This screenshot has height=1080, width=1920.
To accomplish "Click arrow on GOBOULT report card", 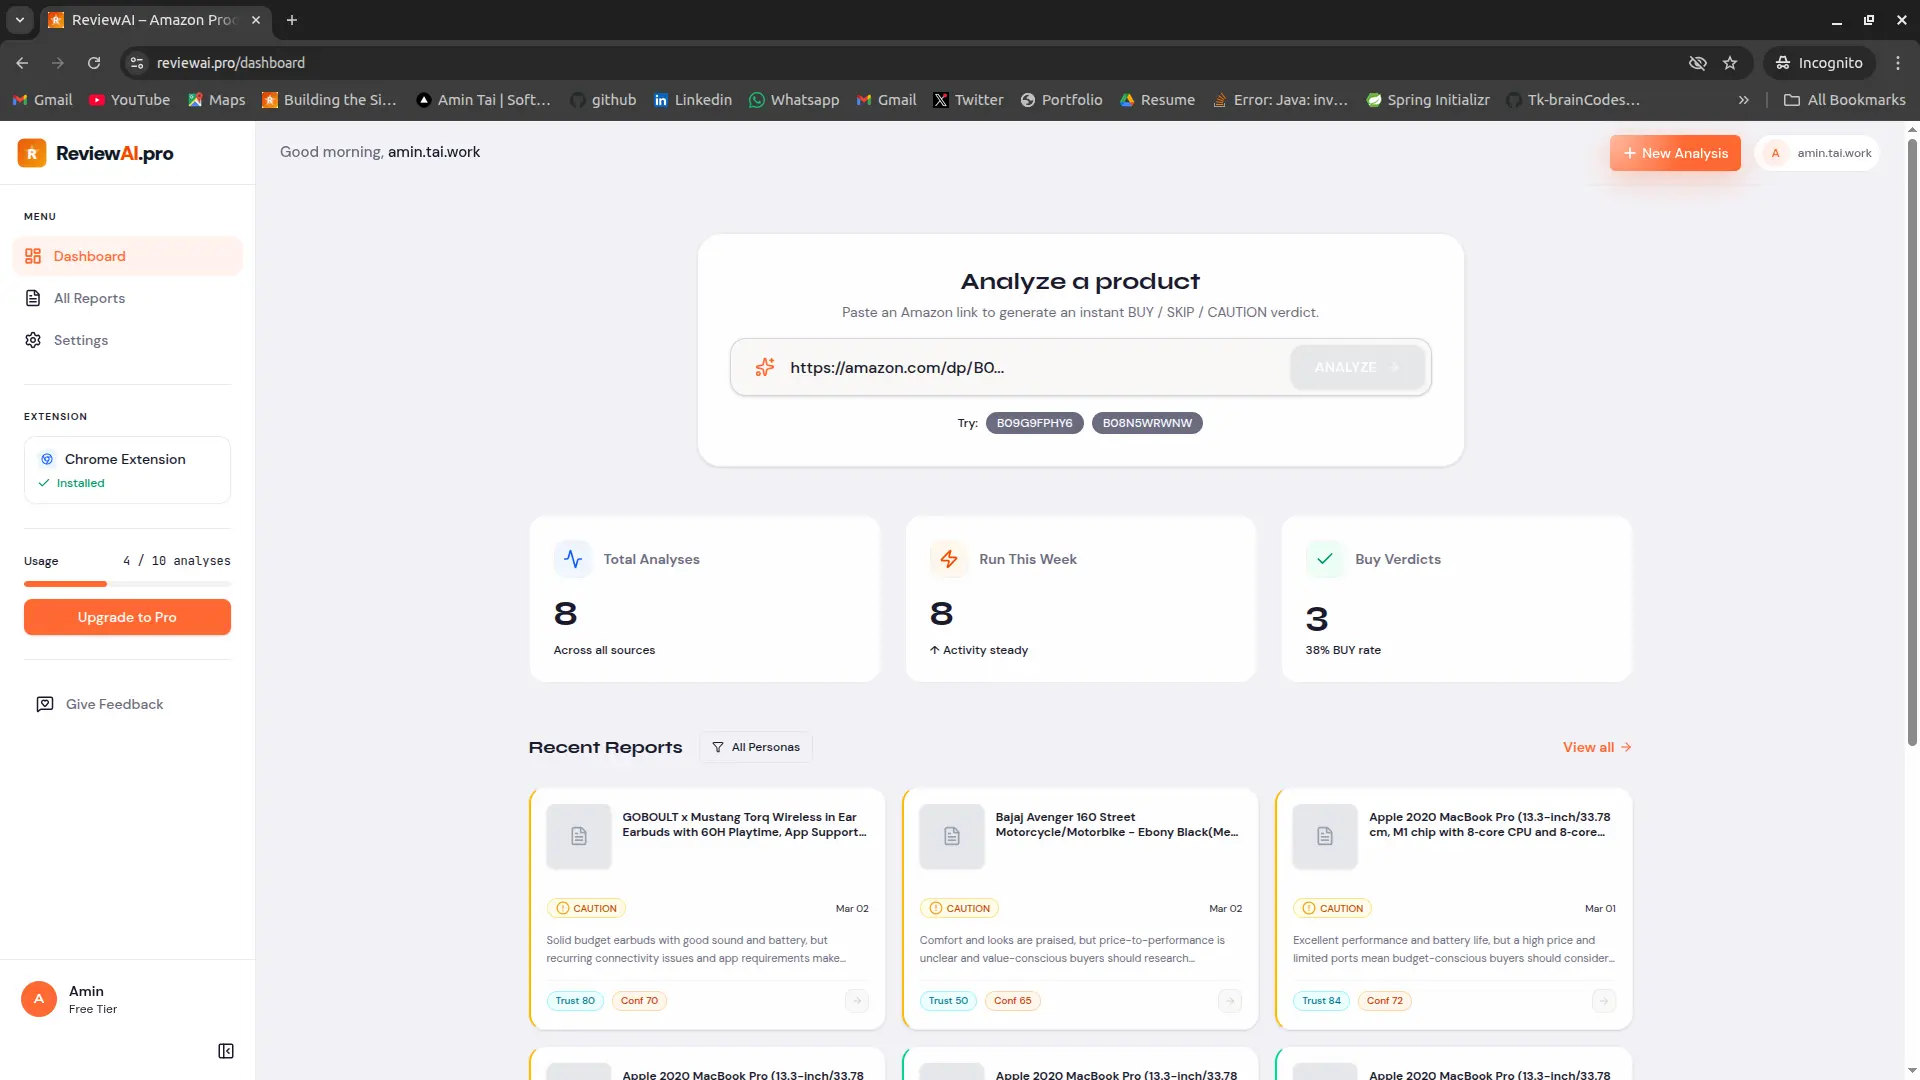I will pos(857,1001).
